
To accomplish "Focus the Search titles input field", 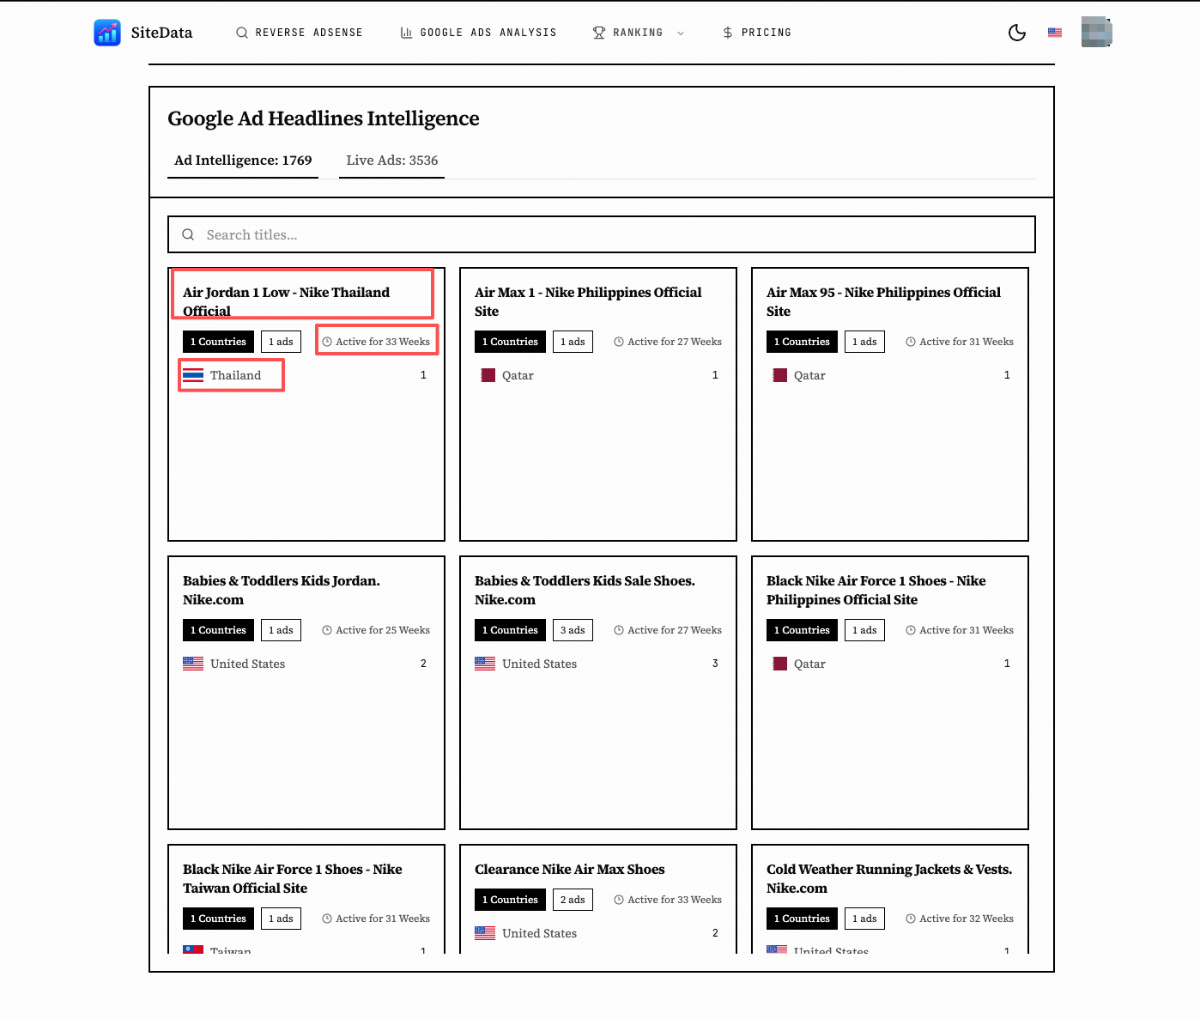I will pyautogui.click(x=601, y=235).
